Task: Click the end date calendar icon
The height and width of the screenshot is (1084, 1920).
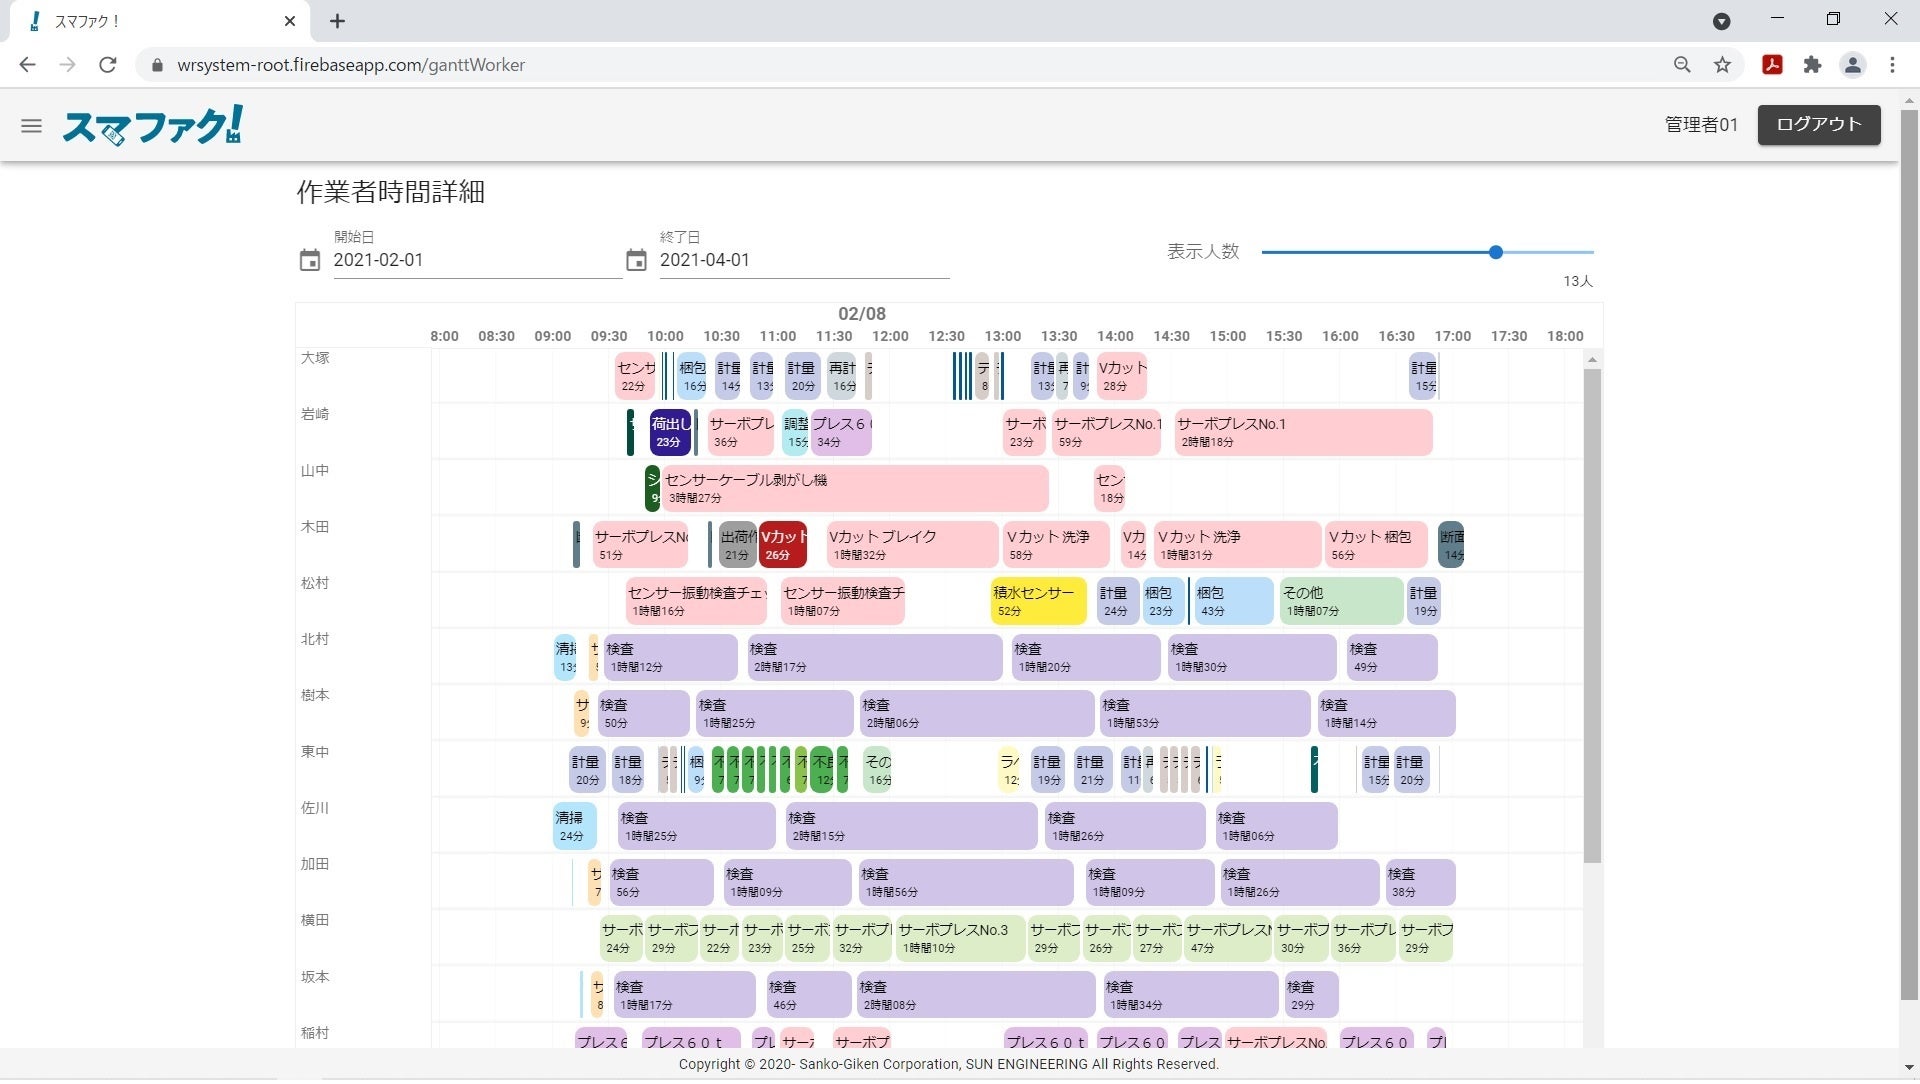Action: point(636,261)
